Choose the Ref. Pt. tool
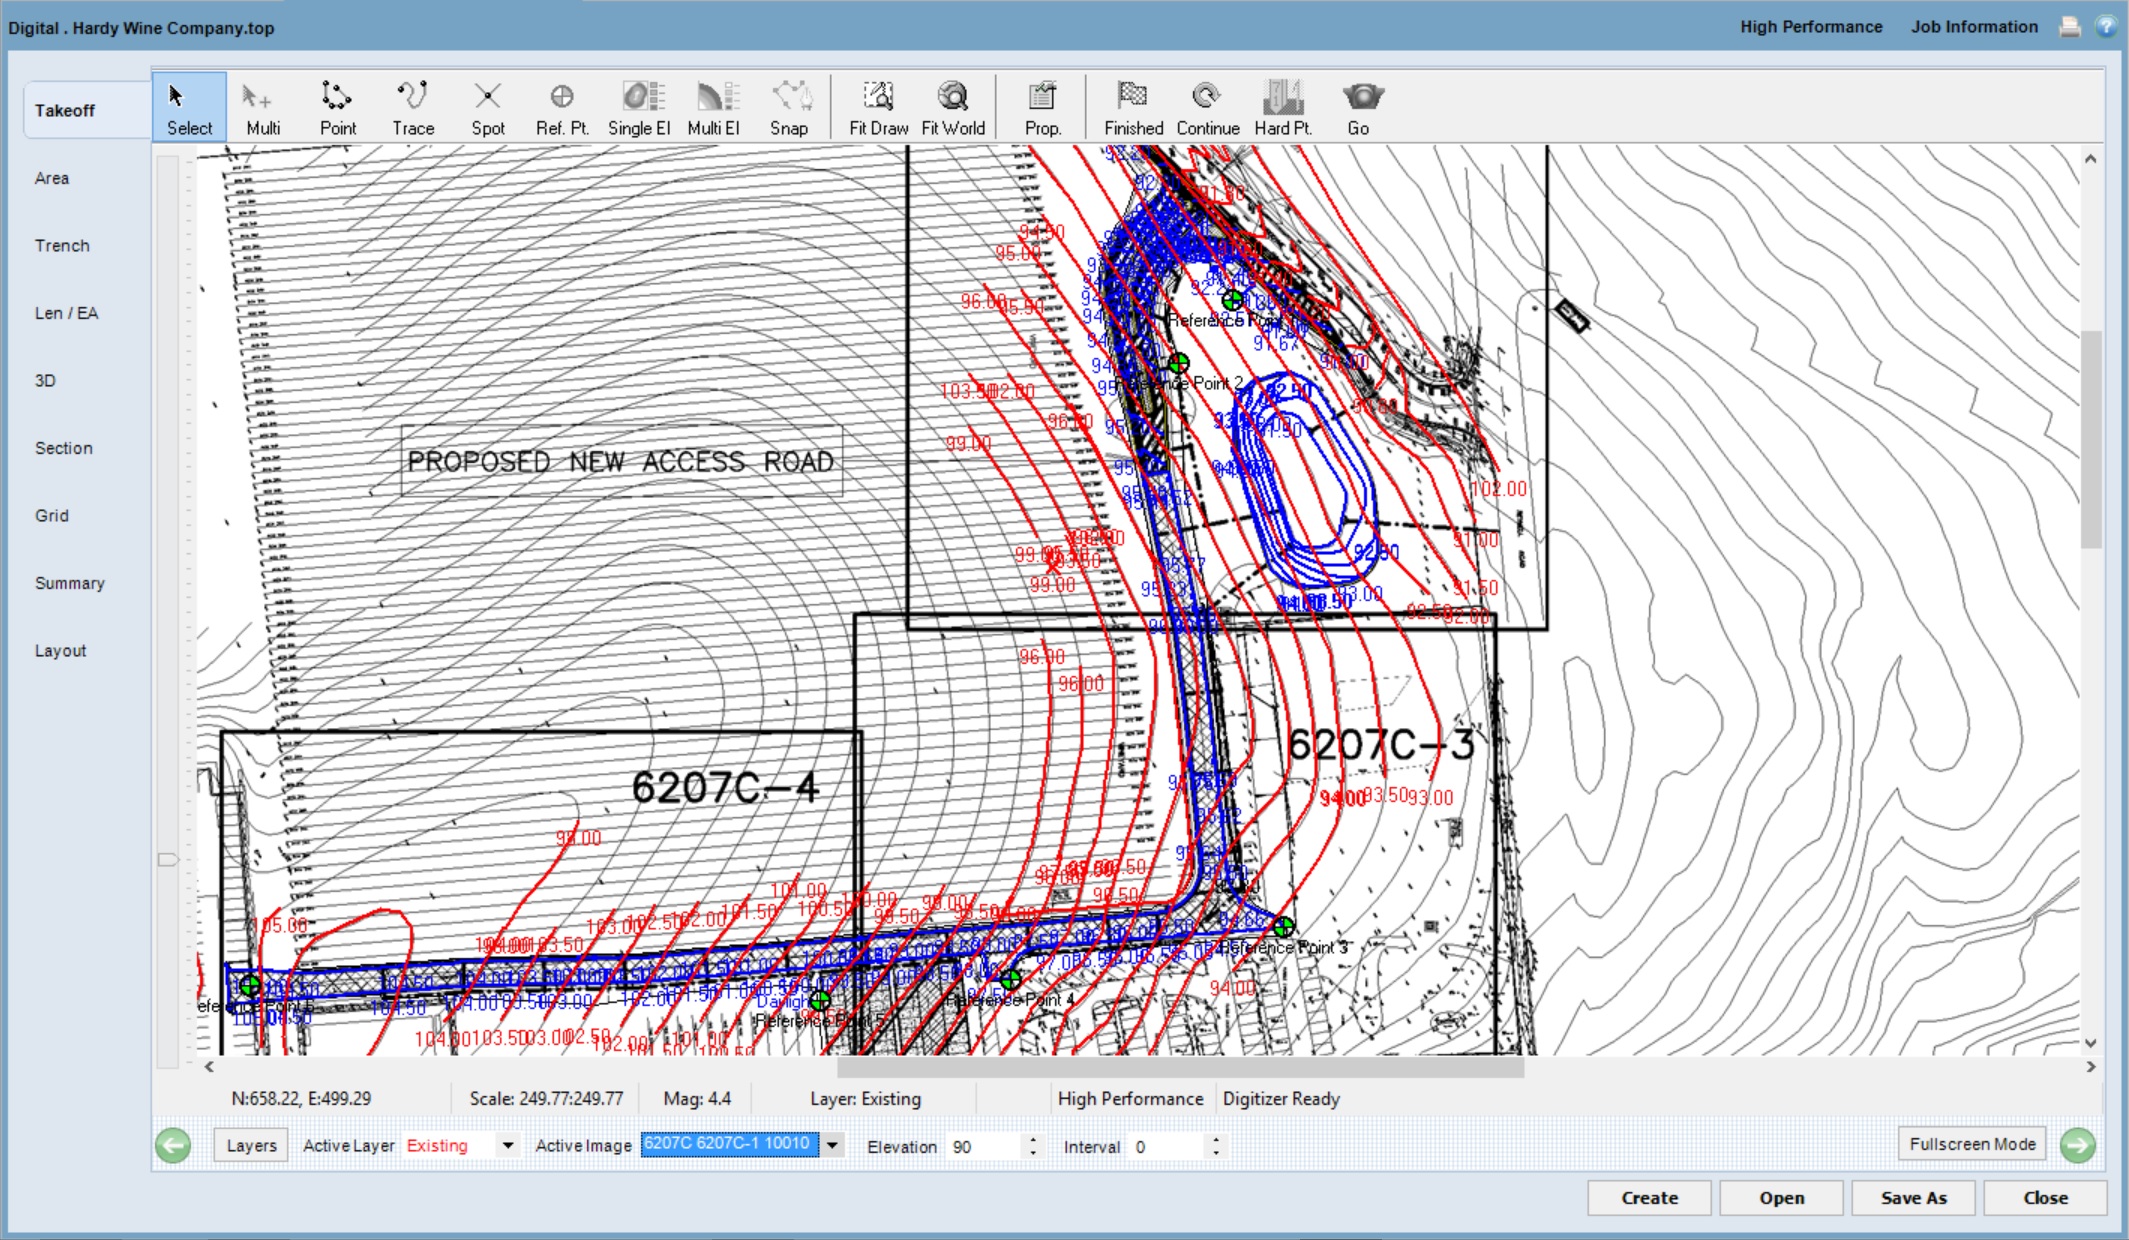Screen dimensions: 2129x1240 click(561, 107)
